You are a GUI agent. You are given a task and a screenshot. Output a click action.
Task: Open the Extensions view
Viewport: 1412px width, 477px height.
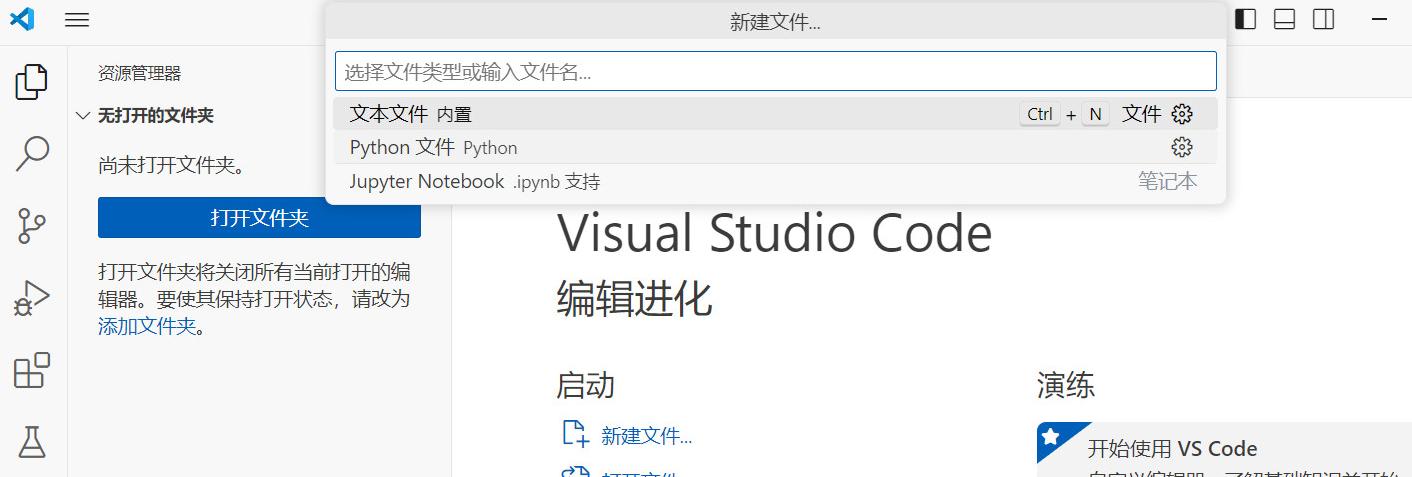(32, 370)
